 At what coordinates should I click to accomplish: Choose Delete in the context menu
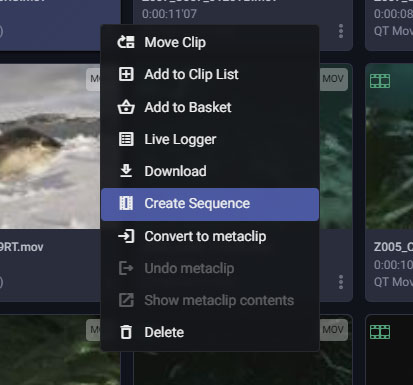pyautogui.click(x=210, y=332)
